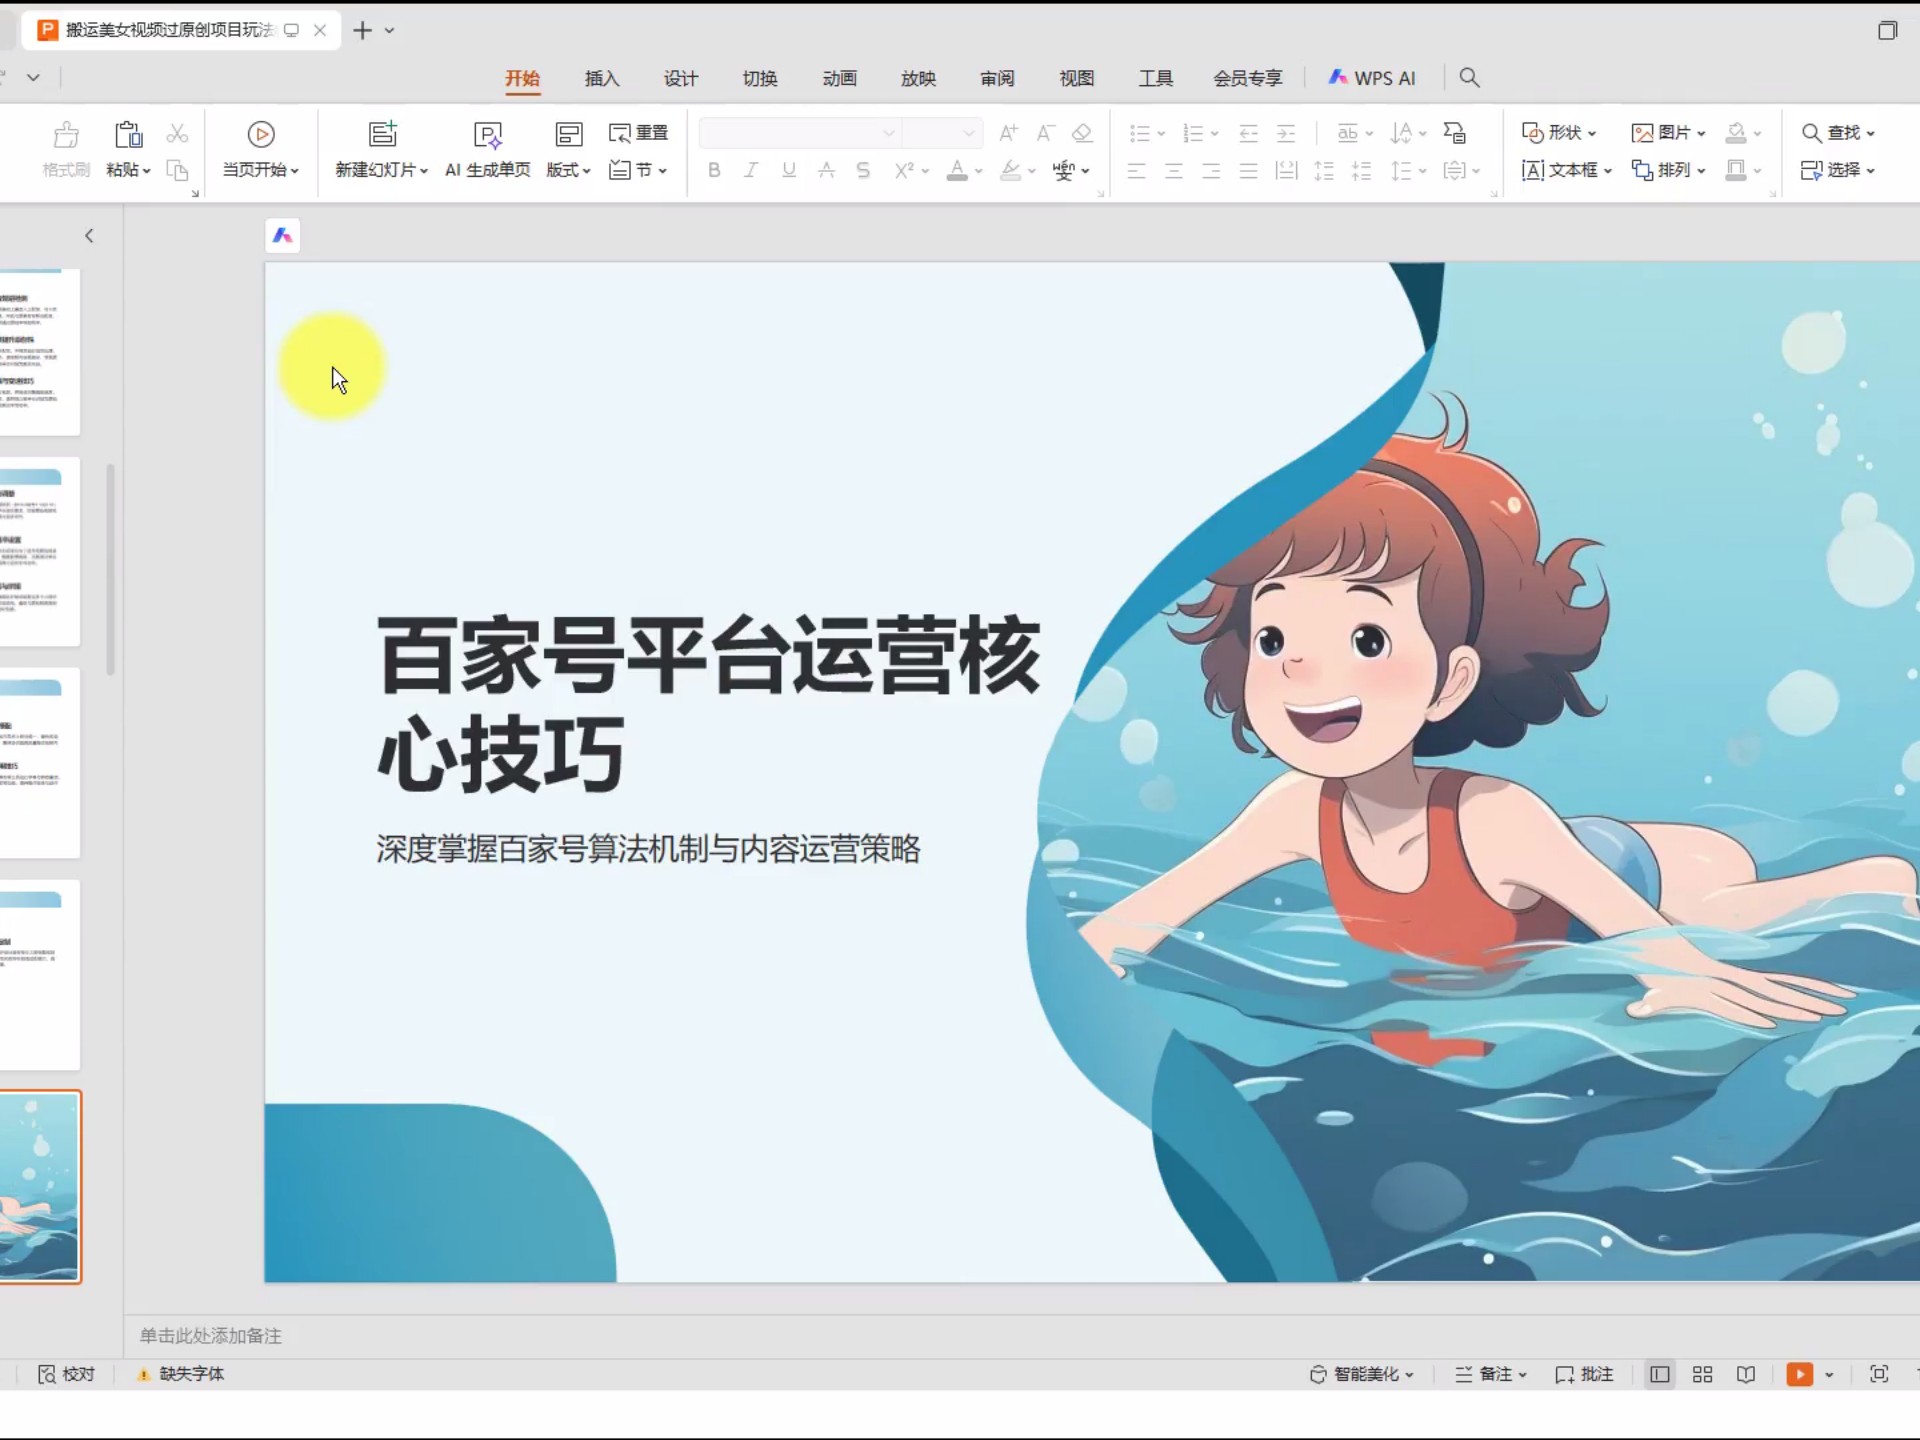1920x1440 pixels.
Task: Click the shape outline icon
Action: [1736, 171]
